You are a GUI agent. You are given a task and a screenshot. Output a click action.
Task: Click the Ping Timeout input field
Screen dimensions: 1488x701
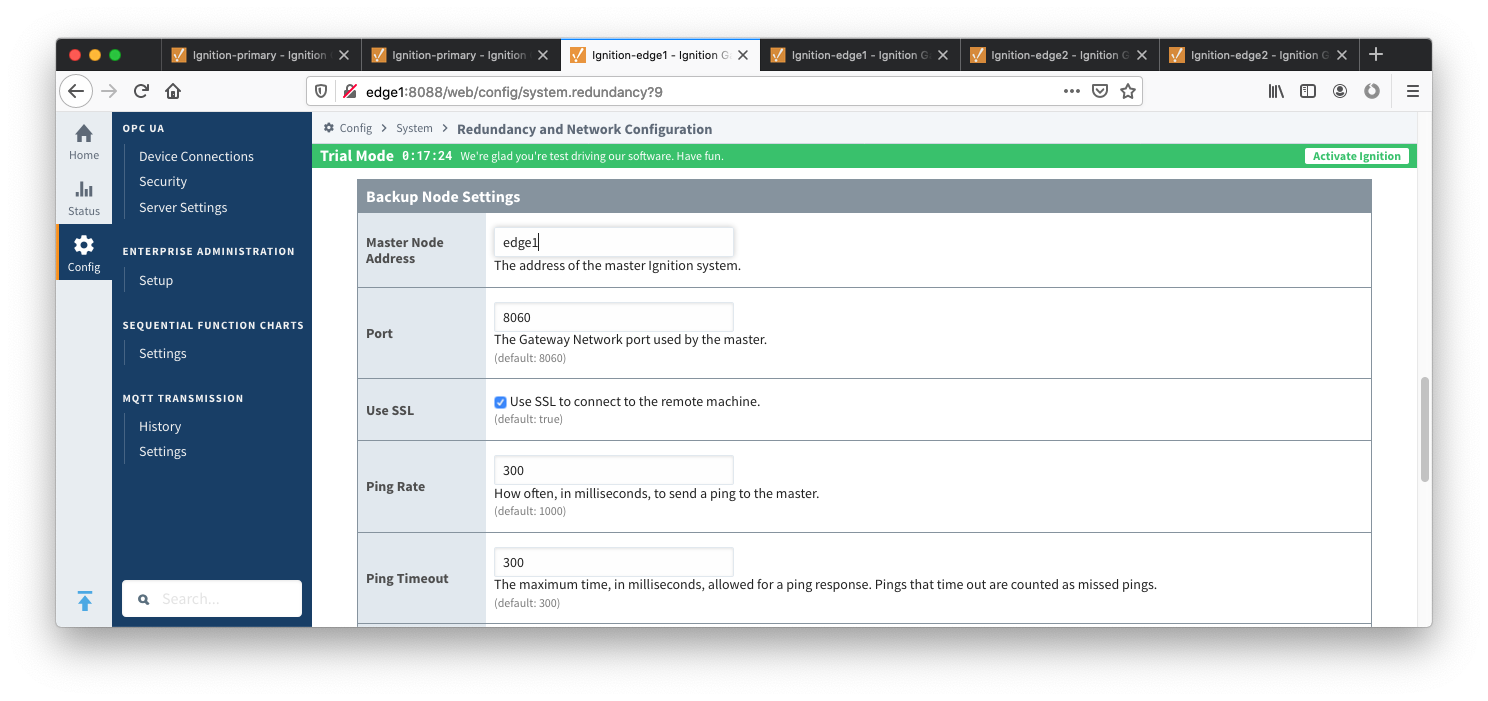[614, 562]
